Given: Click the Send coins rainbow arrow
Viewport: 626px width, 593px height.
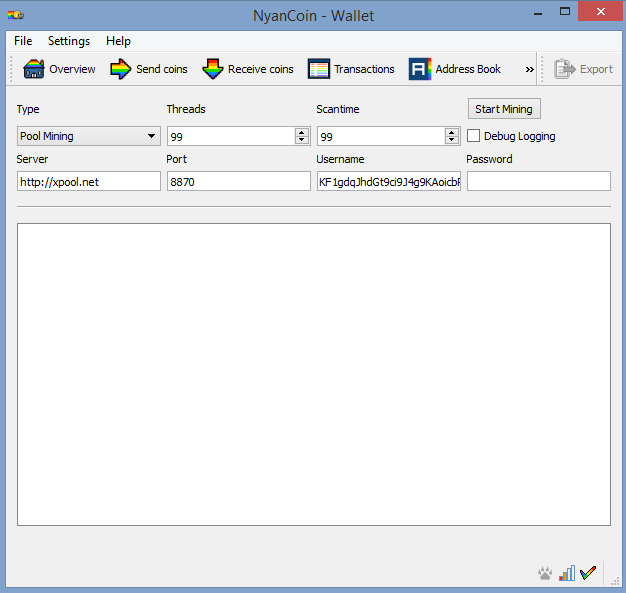Looking at the screenshot, I should (120, 69).
